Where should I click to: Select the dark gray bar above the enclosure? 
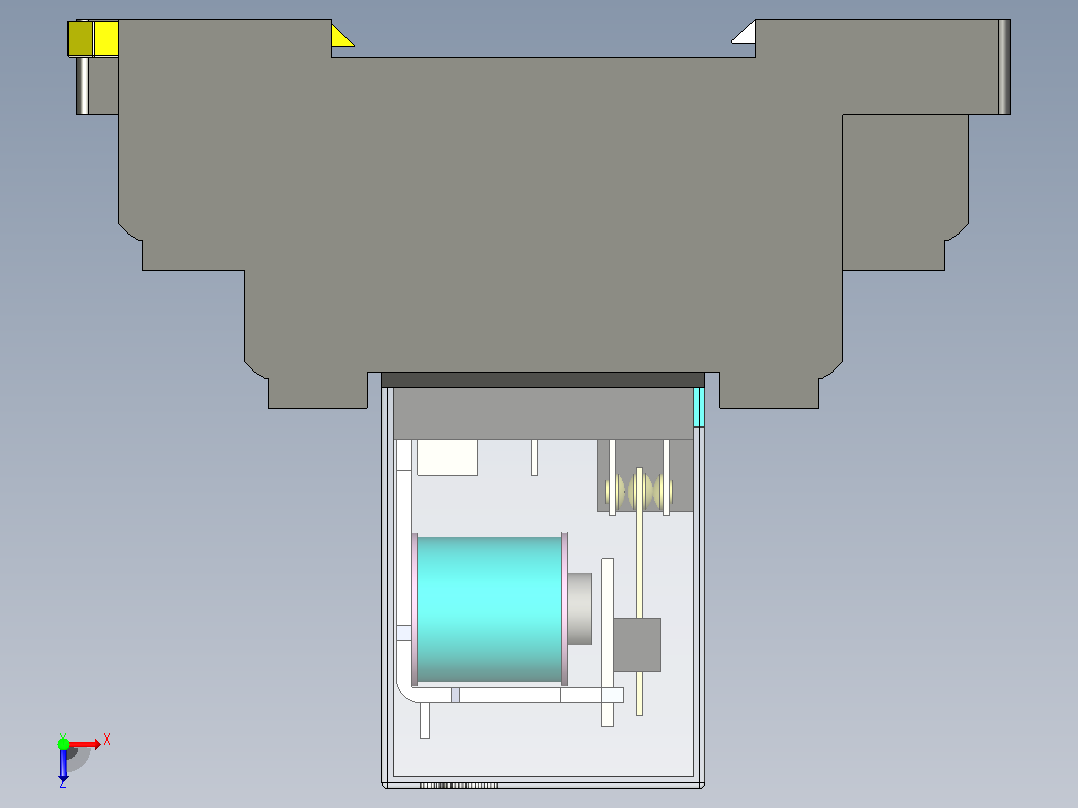[543, 380]
